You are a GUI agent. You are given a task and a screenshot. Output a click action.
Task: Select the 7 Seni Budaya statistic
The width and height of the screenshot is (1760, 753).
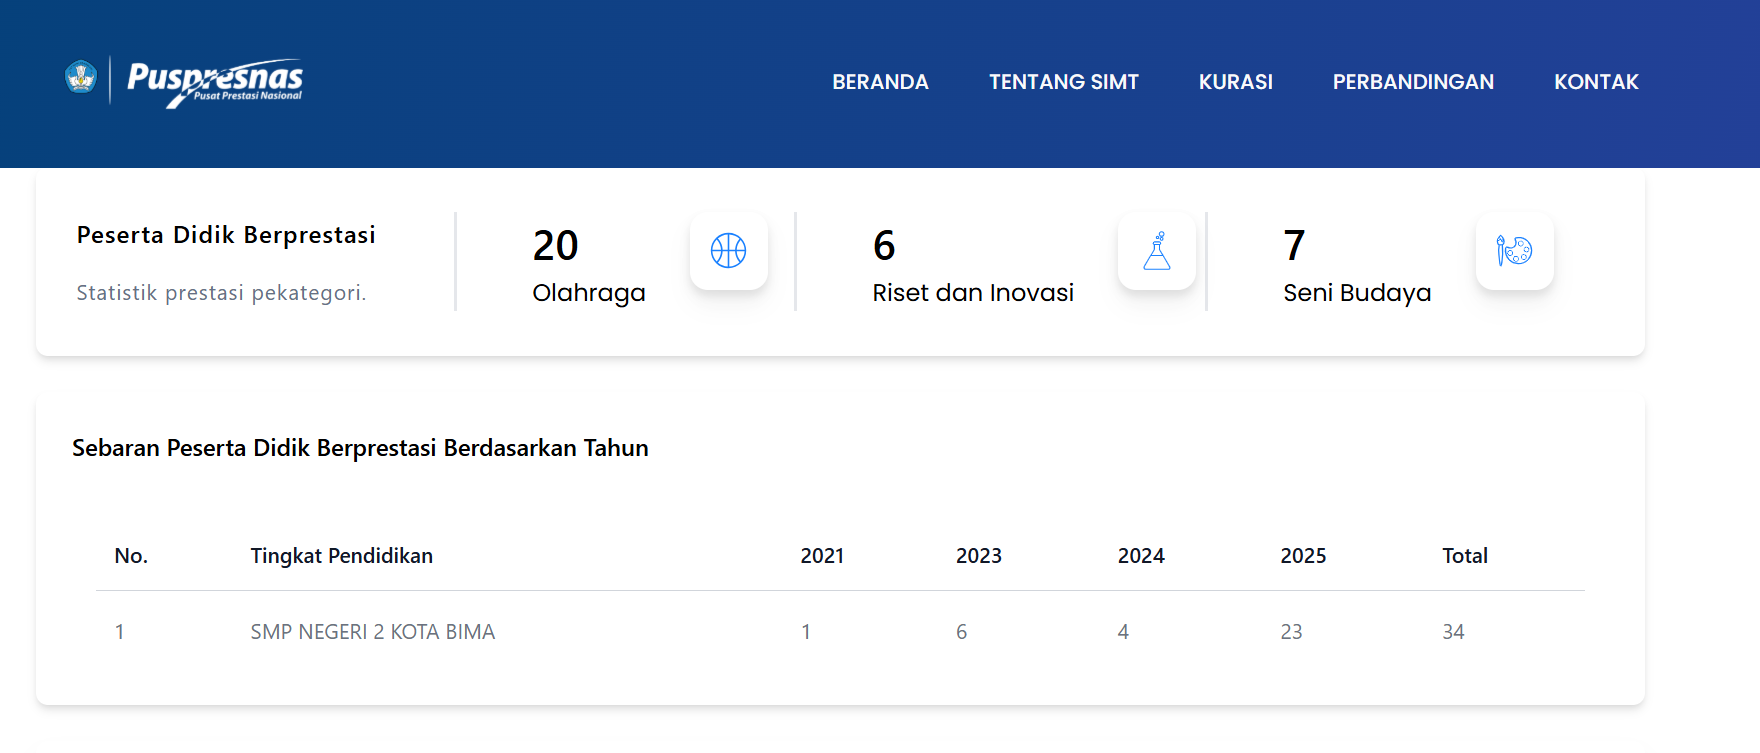[x=1356, y=265]
